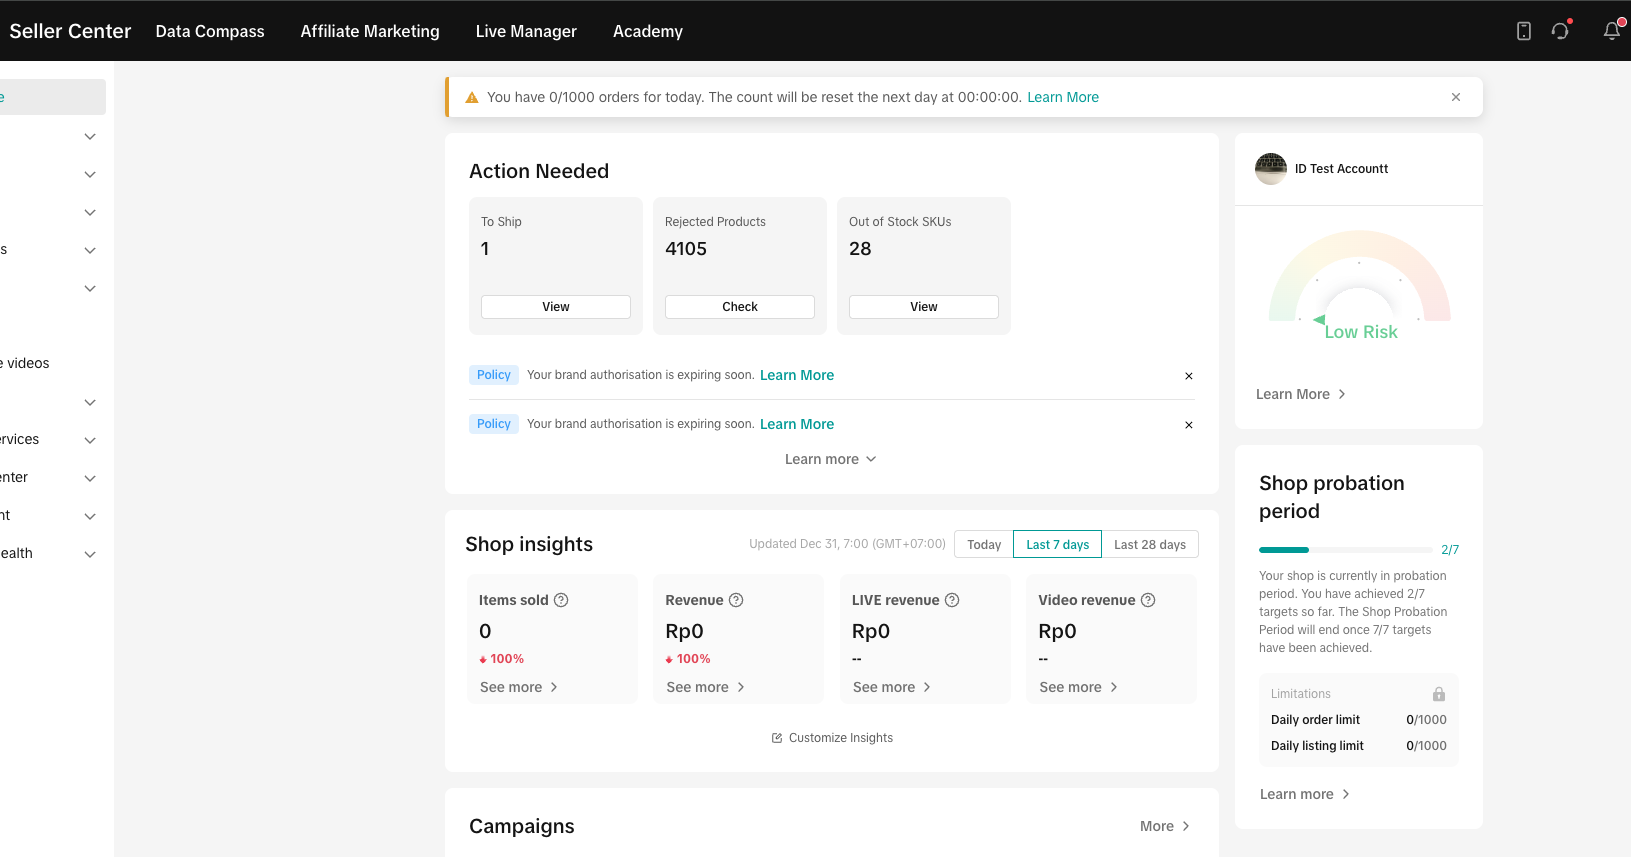Click the customer support headset icon
Screen dimensions: 1631x857
[x=1560, y=31]
